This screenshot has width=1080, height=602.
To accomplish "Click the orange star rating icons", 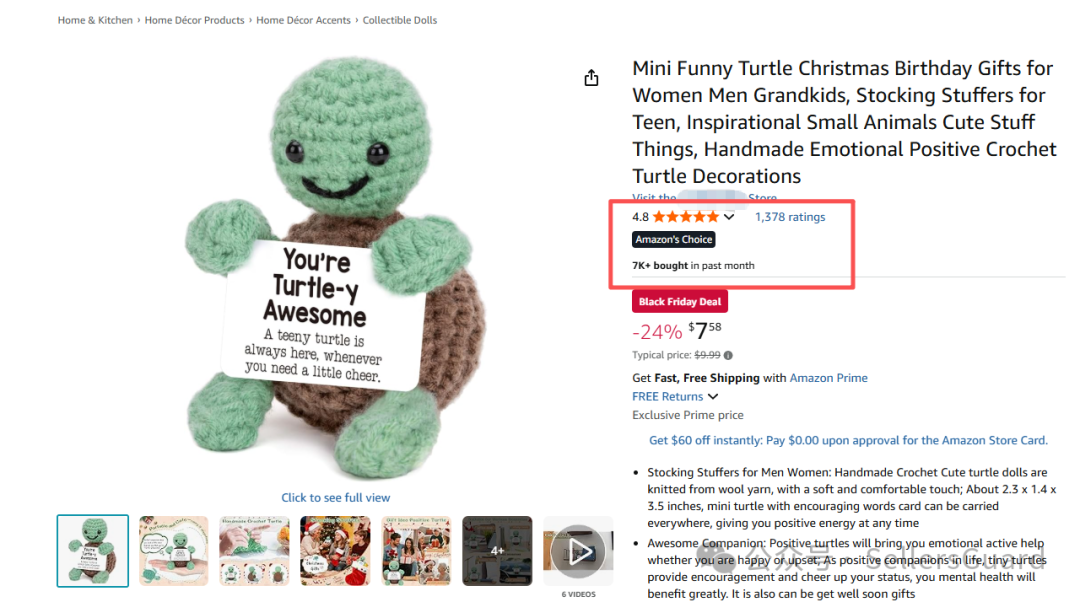I will click(x=685, y=217).
